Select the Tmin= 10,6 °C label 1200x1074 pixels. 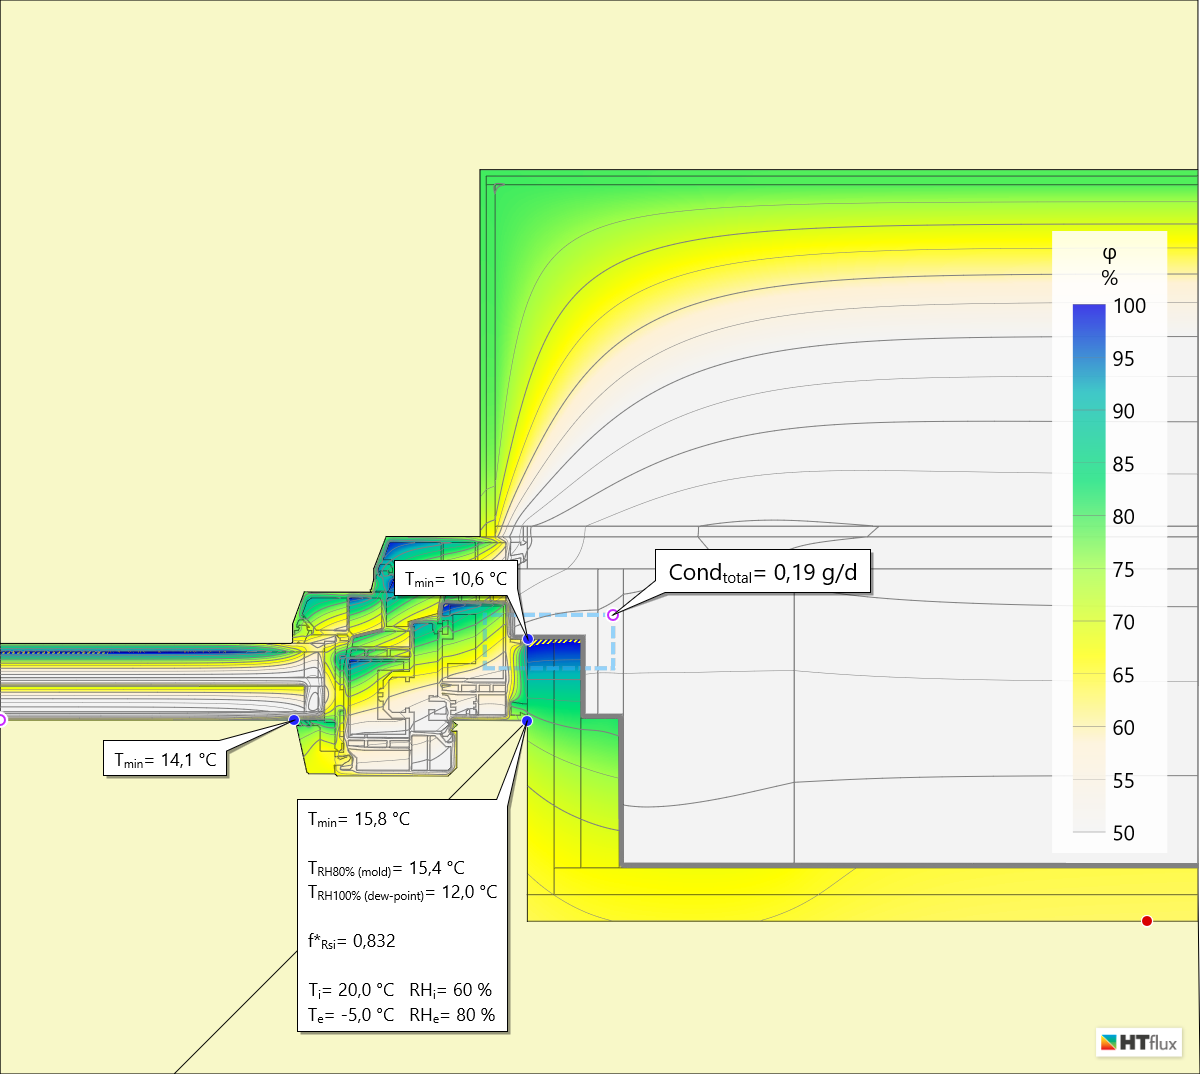click(x=456, y=579)
